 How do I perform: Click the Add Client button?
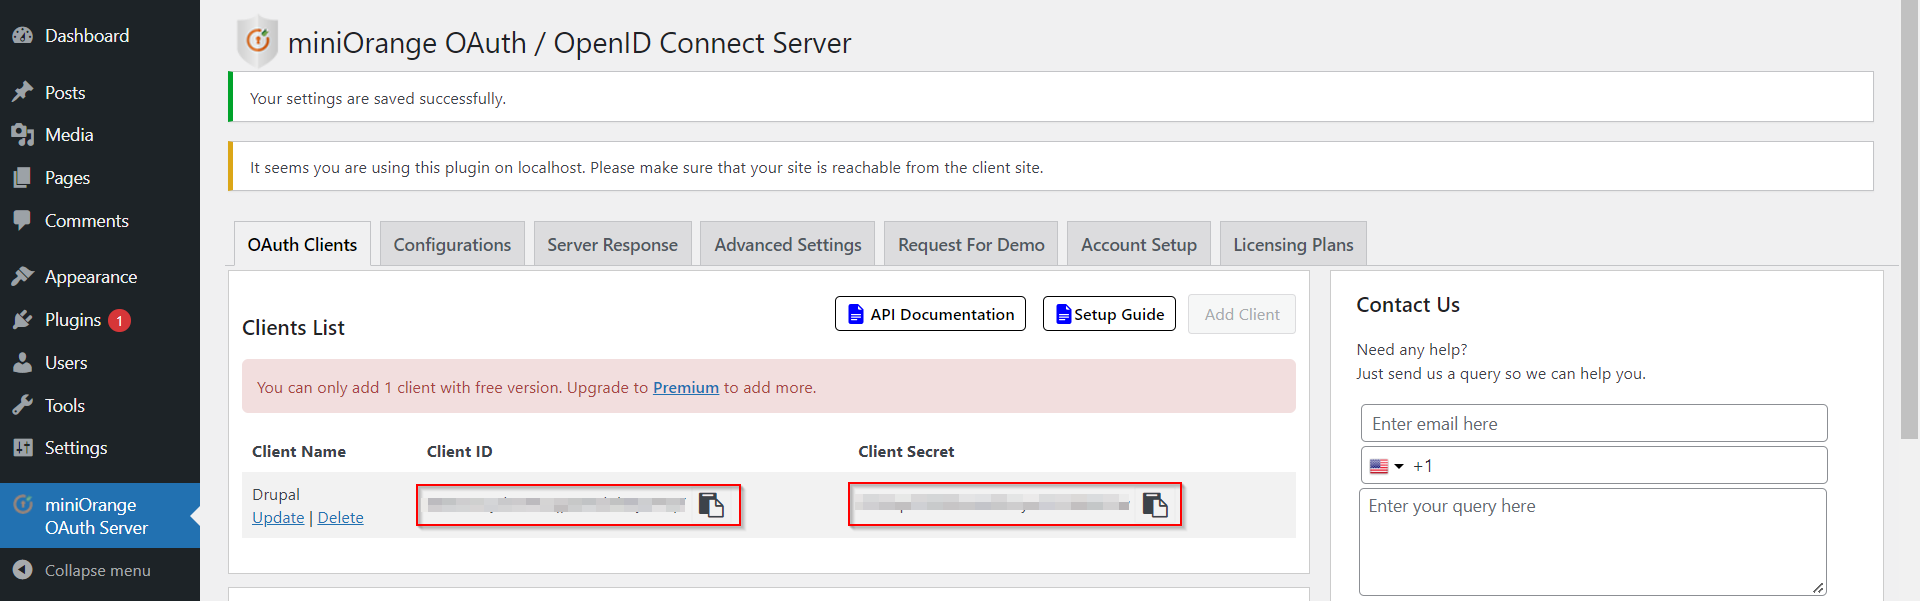click(x=1242, y=314)
